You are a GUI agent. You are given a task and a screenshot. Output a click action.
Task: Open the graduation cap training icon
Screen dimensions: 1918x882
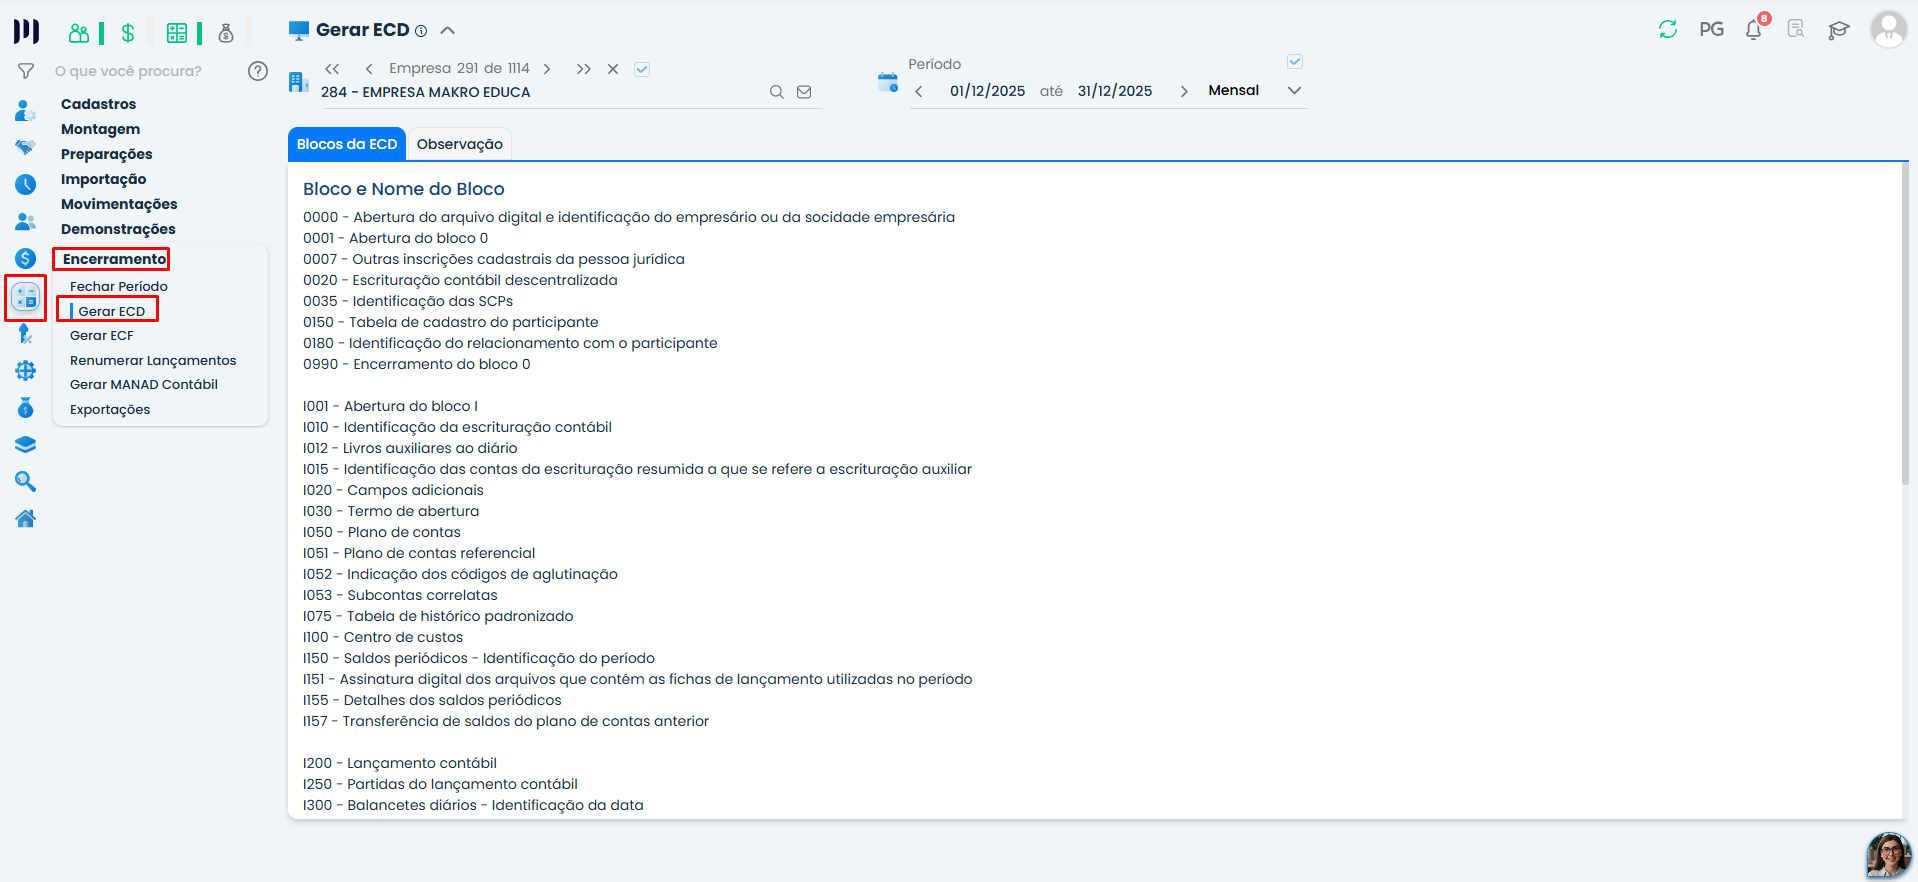coord(1838,30)
